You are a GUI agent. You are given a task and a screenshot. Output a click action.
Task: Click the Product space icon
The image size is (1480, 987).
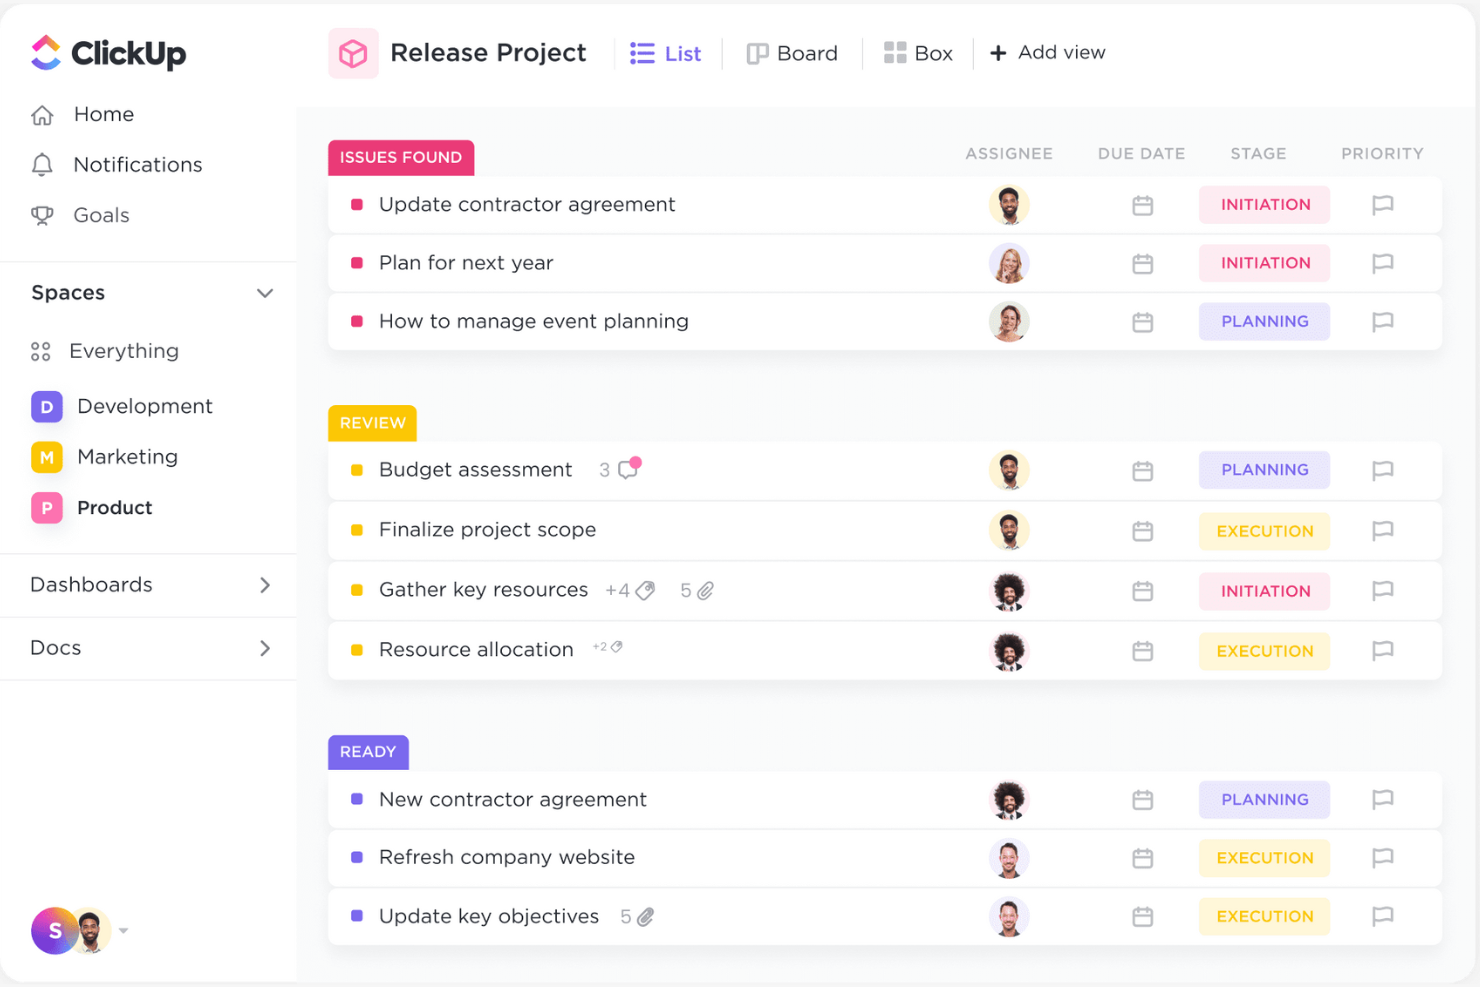click(46, 508)
